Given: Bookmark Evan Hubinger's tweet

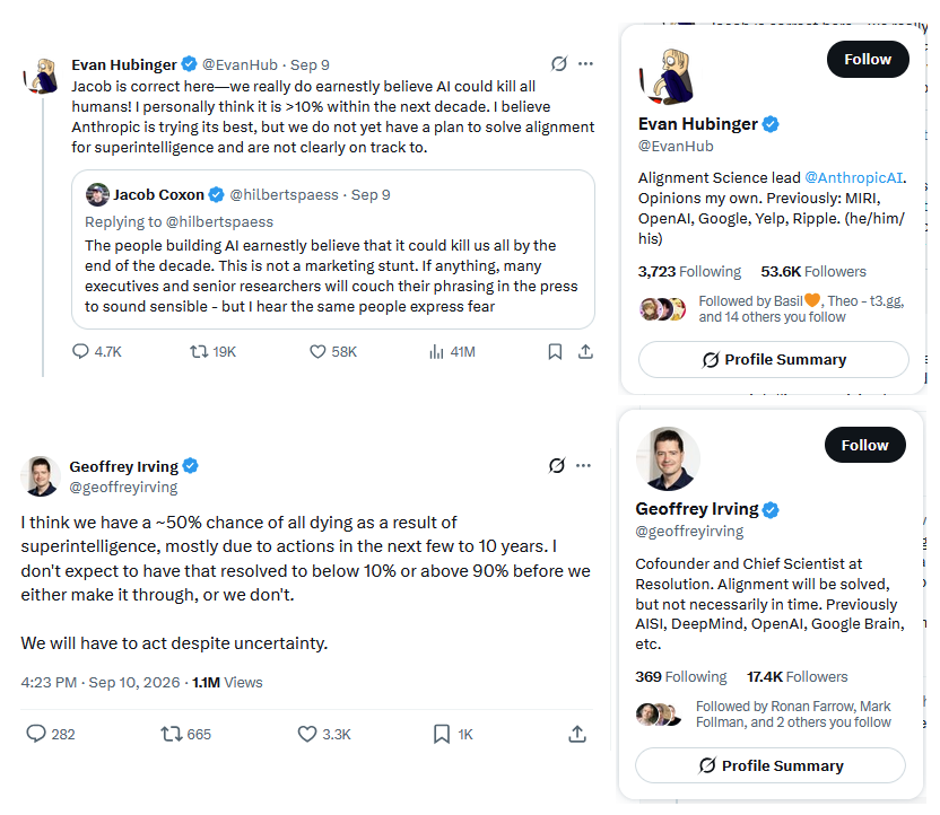Looking at the screenshot, I should click(555, 351).
